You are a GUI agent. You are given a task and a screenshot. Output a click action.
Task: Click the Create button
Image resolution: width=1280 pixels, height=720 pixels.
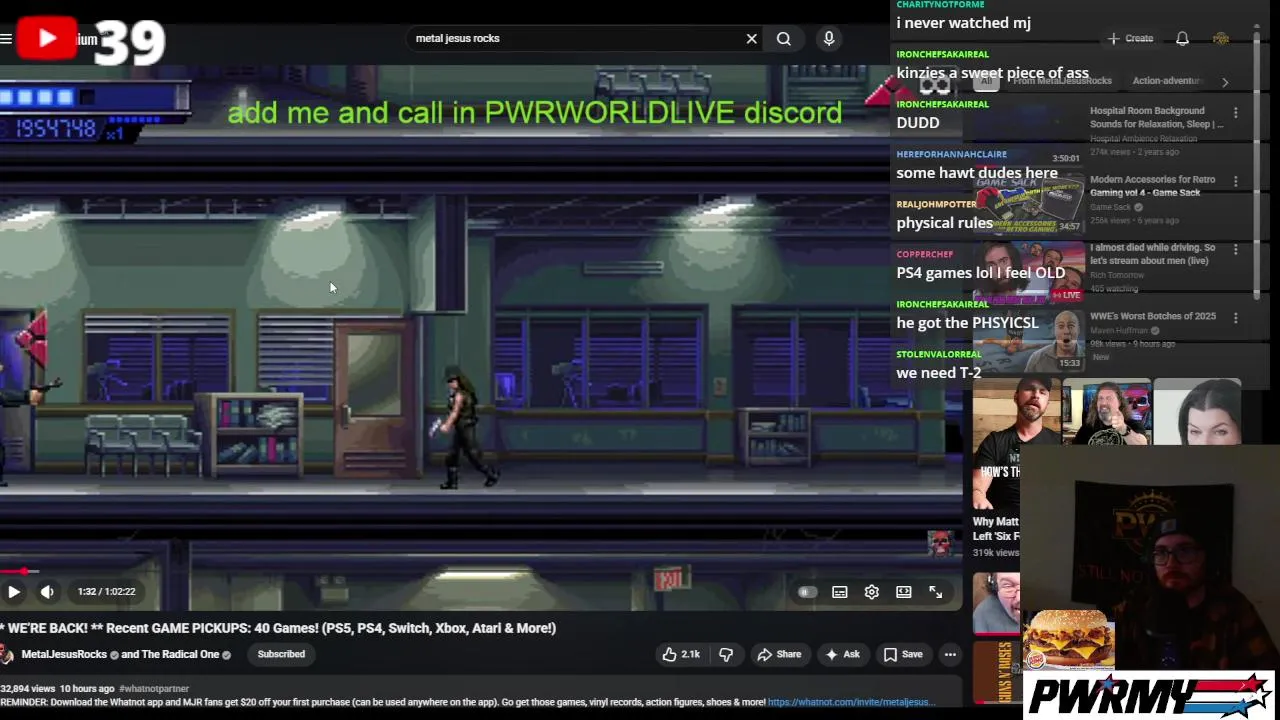[x=1131, y=39]
